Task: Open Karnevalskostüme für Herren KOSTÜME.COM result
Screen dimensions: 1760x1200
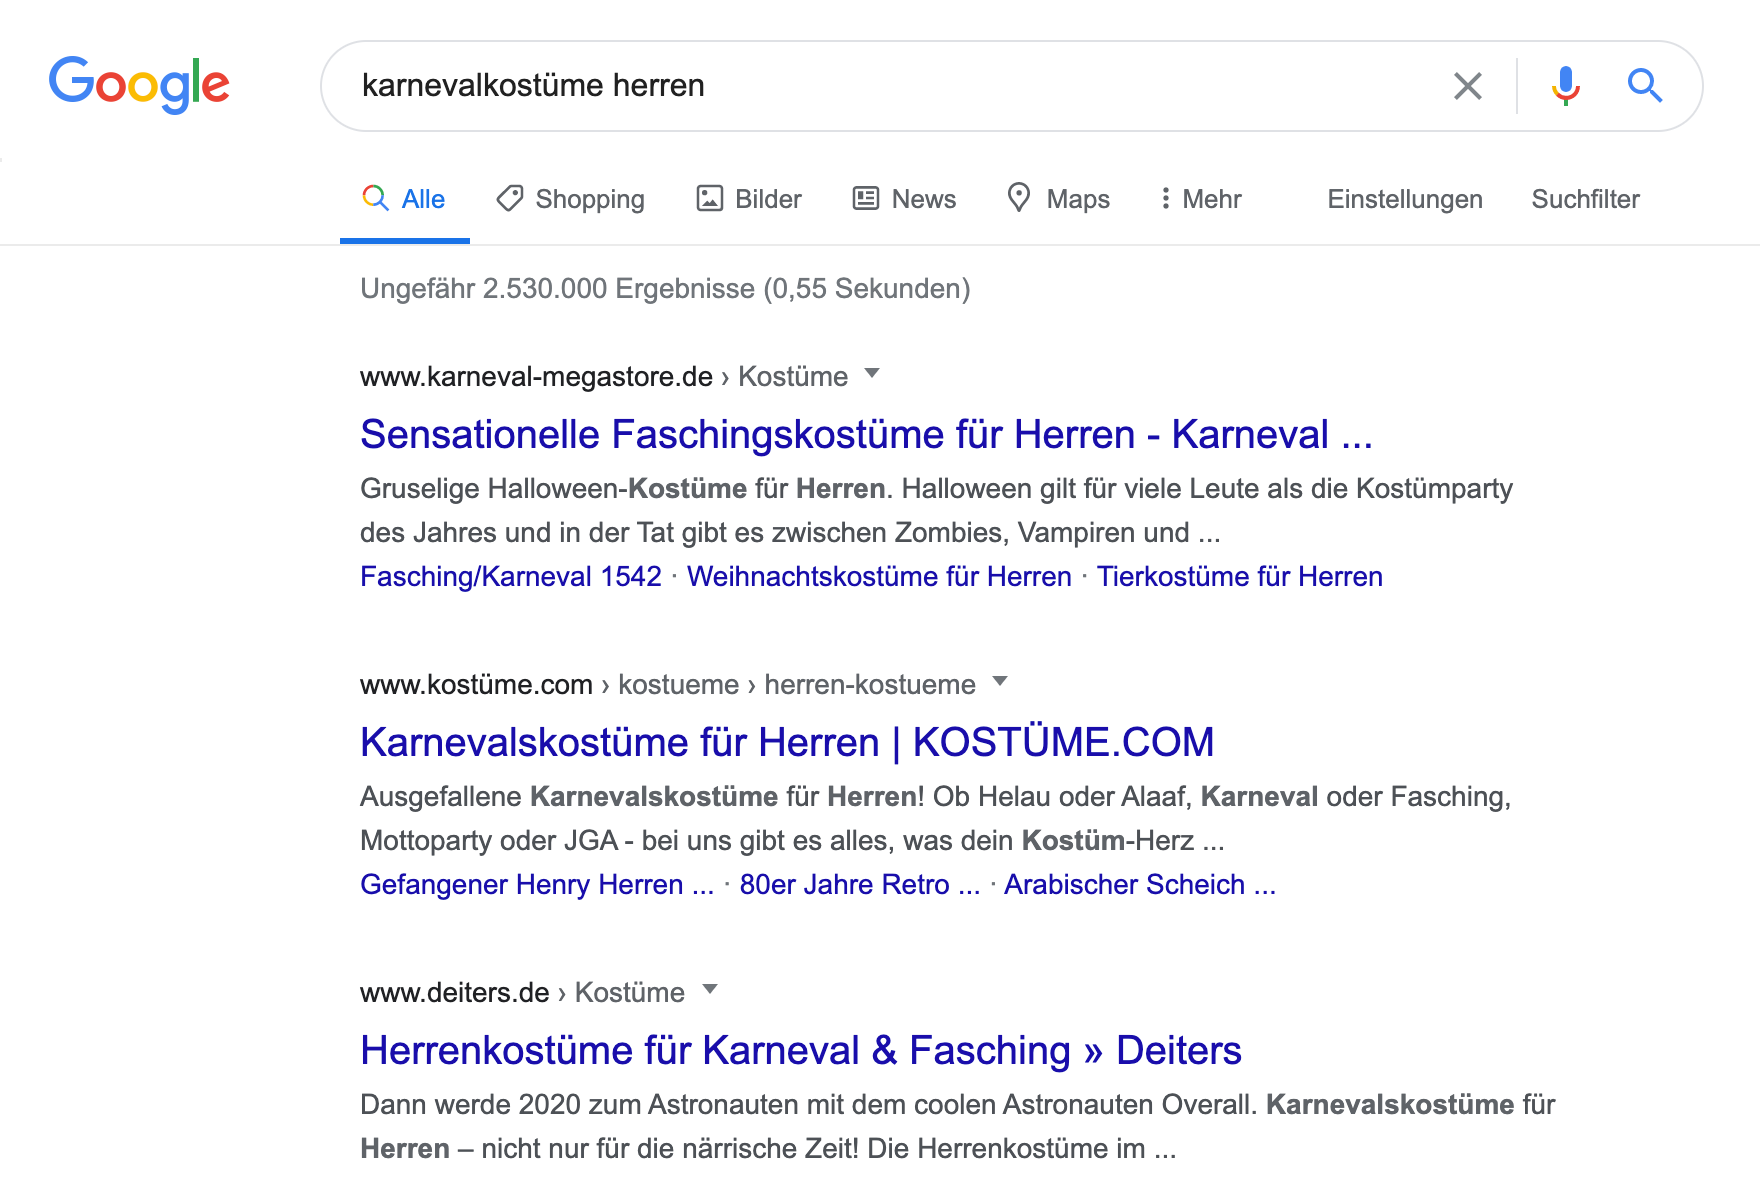Action: click(x=787, y=743)
